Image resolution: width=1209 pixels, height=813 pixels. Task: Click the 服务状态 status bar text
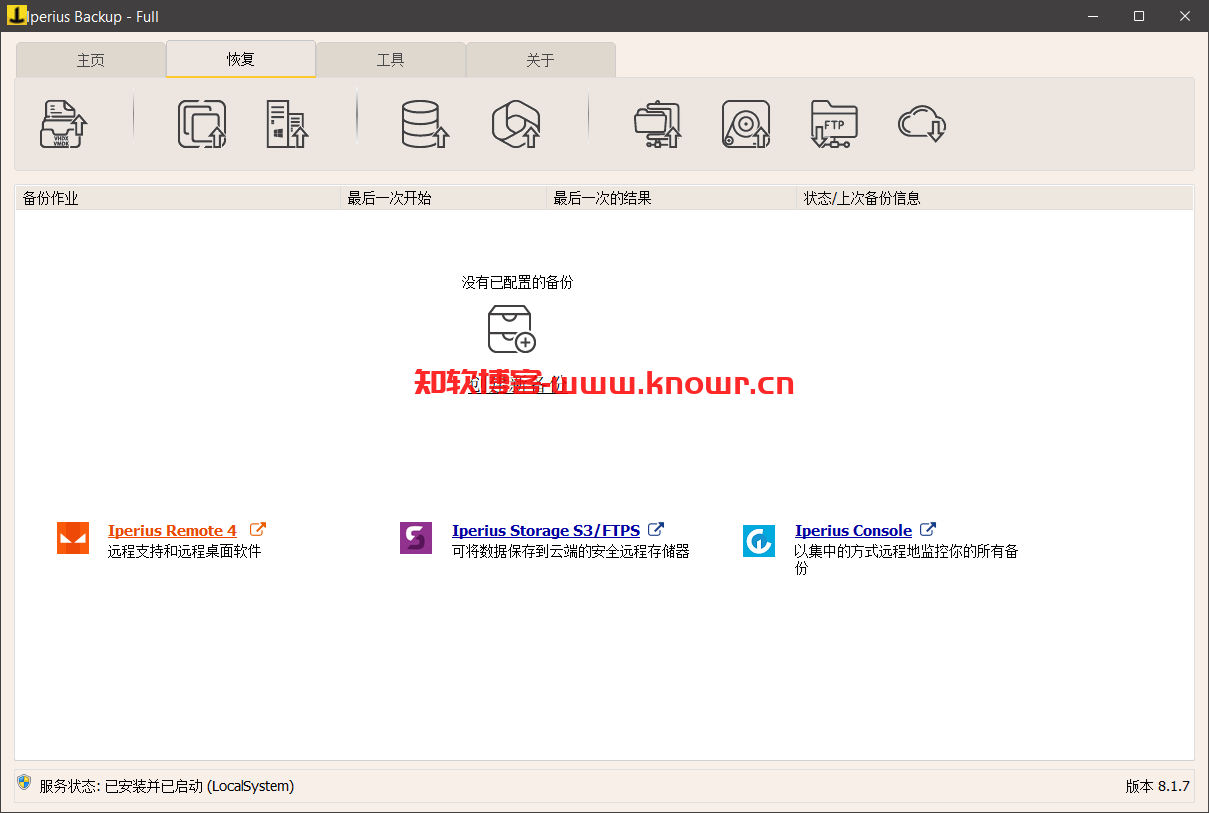167,786
